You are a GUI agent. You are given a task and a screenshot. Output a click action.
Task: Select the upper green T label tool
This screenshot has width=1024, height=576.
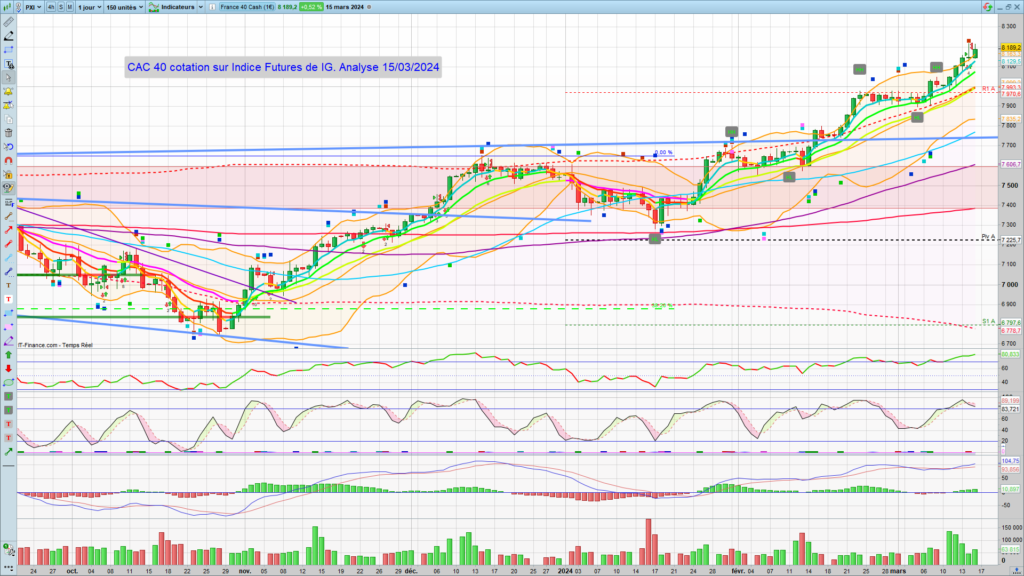click(x=8, y=396)
